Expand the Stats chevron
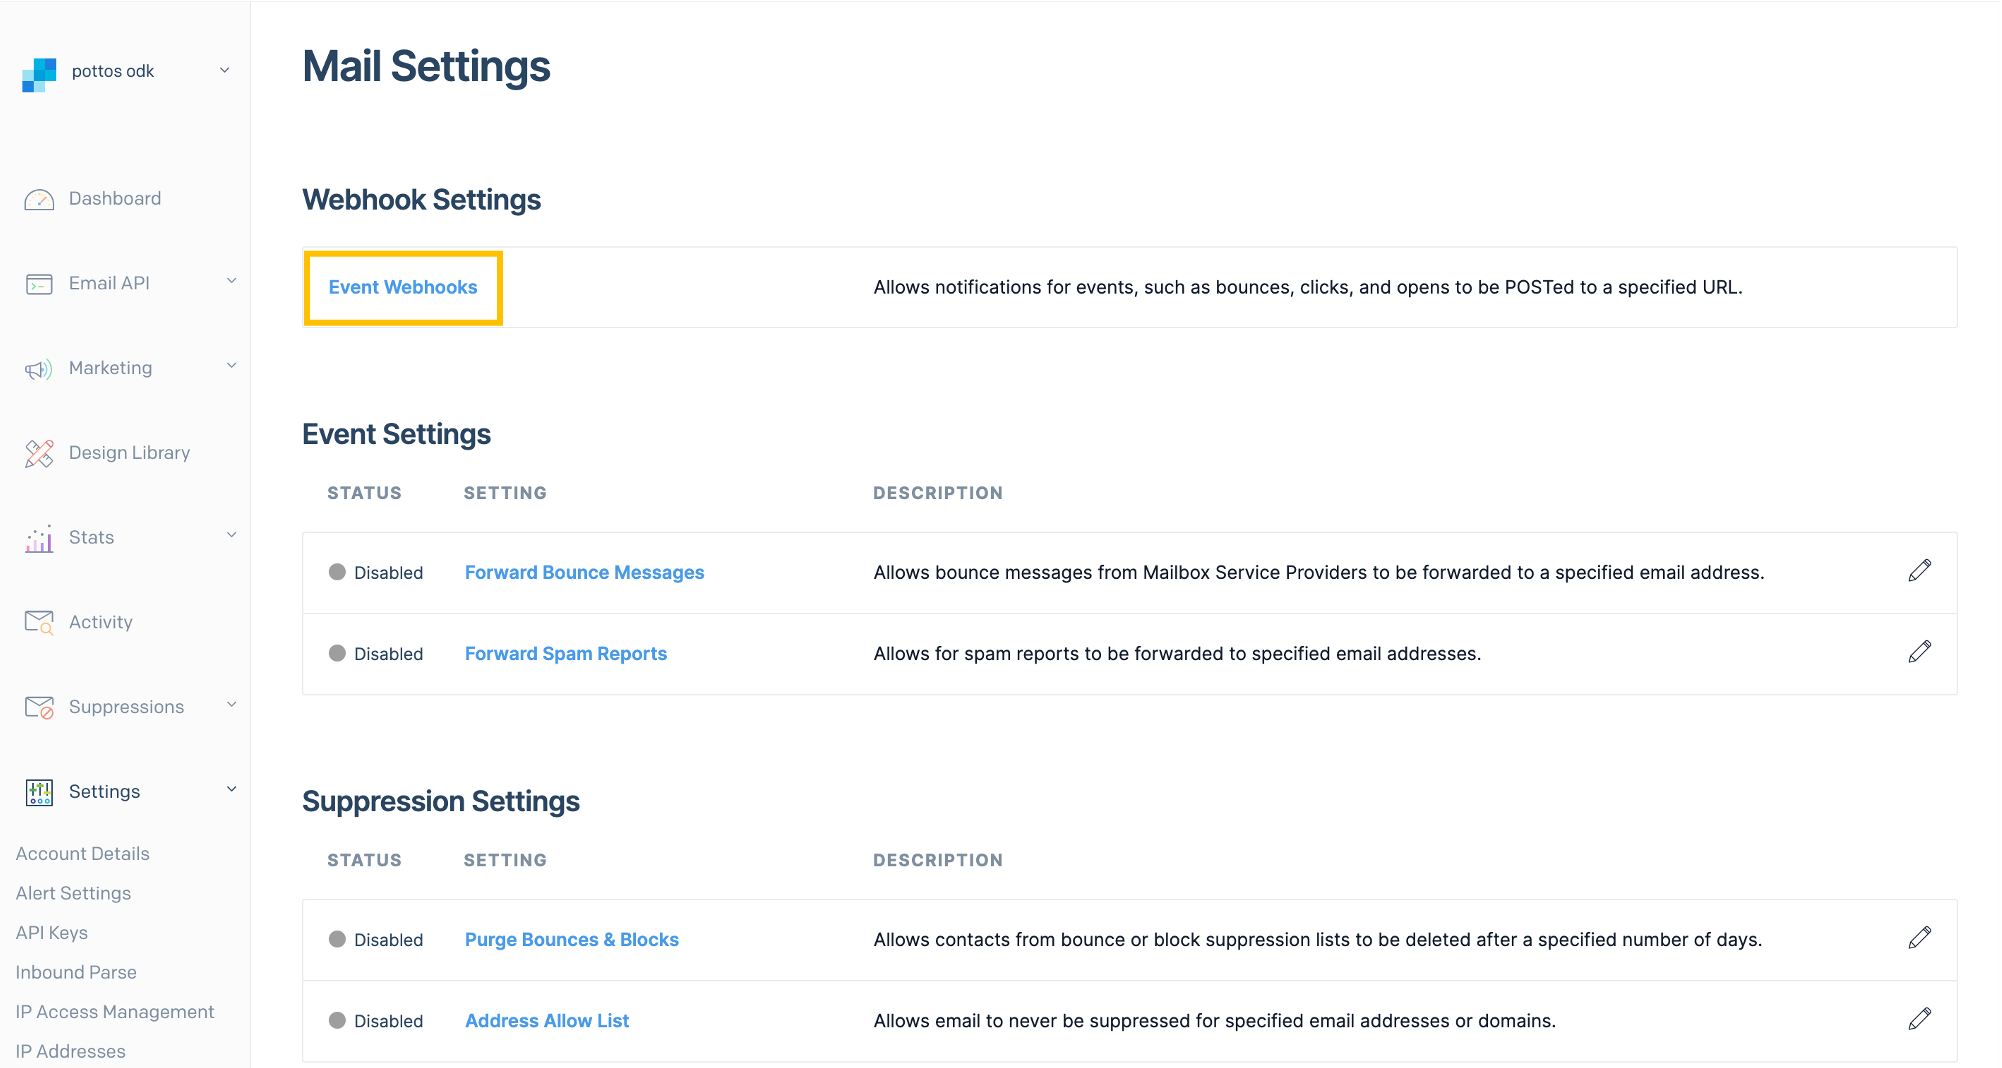2002x1068 pixels. [231, 535]
